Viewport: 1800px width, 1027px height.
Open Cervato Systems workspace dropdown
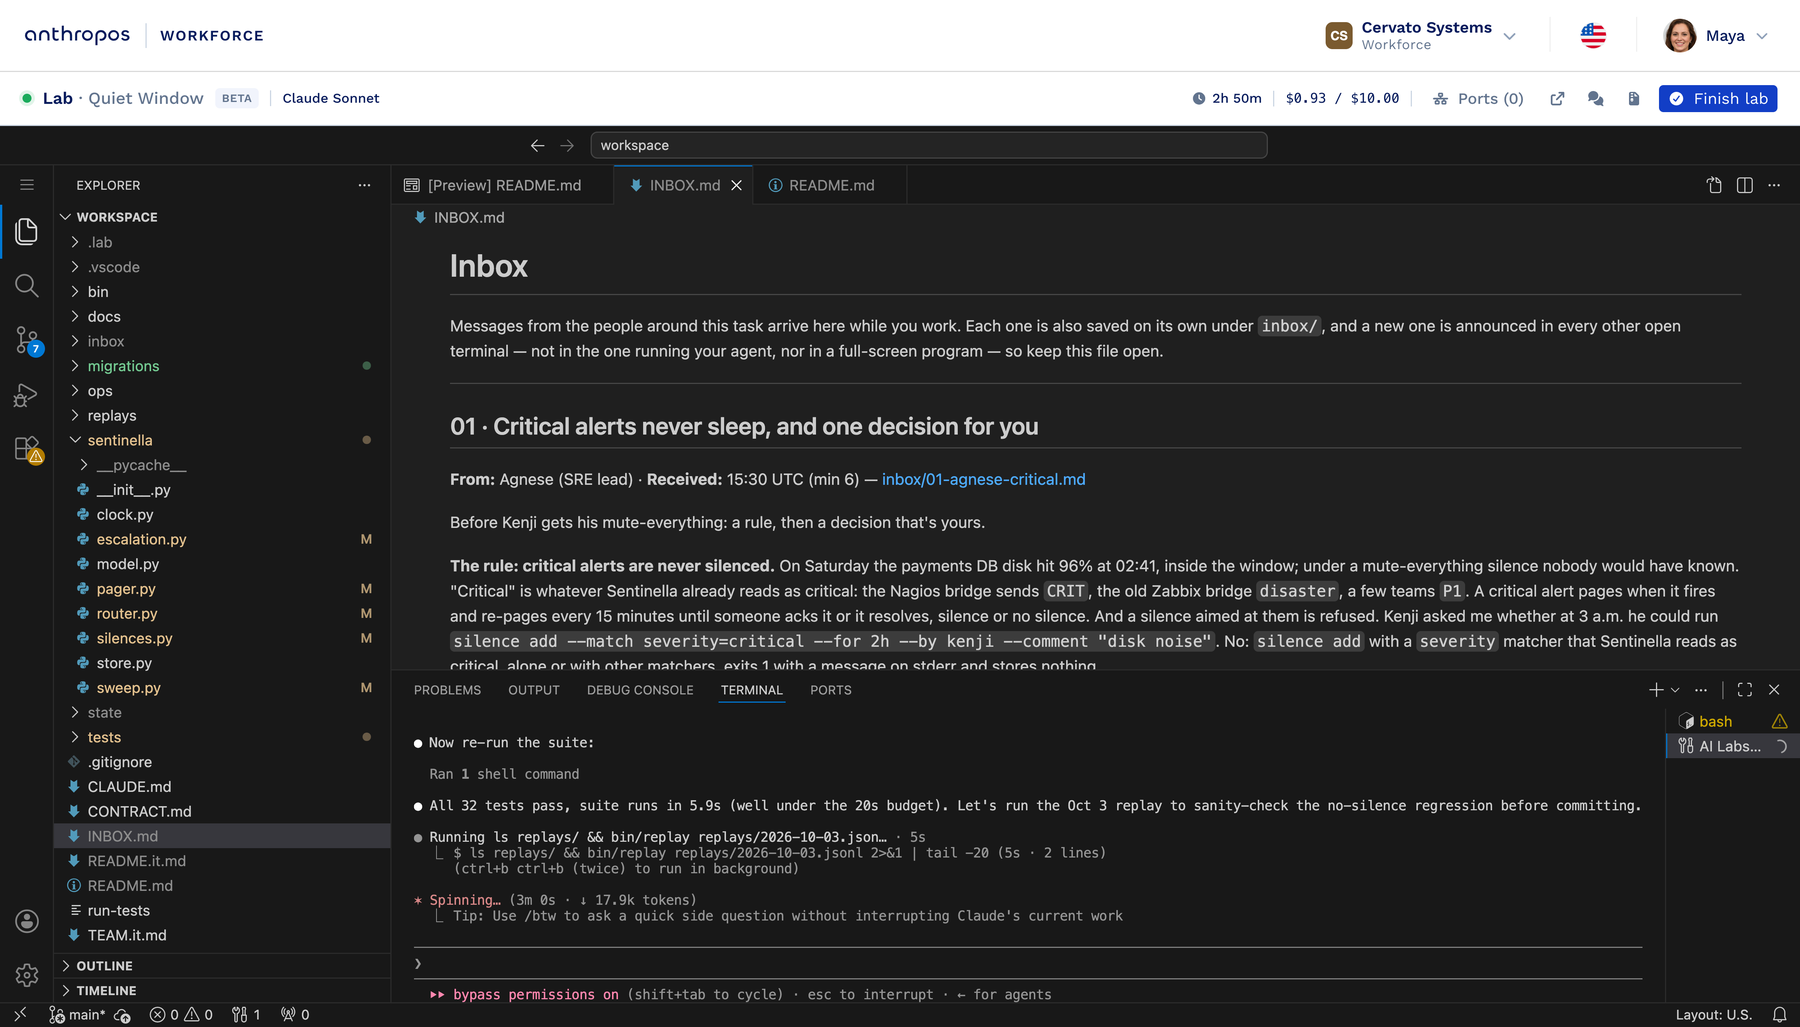(1421, 36)
